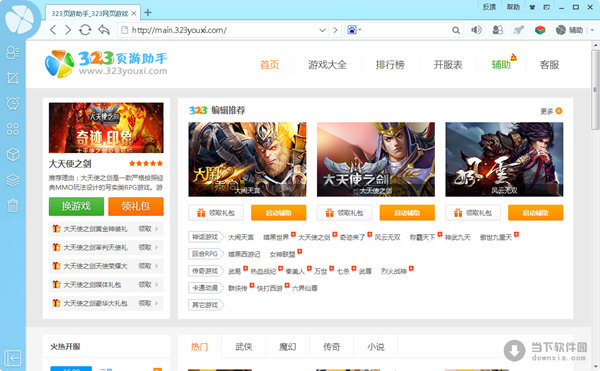The width and height of the screenshot is (600, 371).
Task: Click the trash bin icon in sidebar
Action: 13,205
